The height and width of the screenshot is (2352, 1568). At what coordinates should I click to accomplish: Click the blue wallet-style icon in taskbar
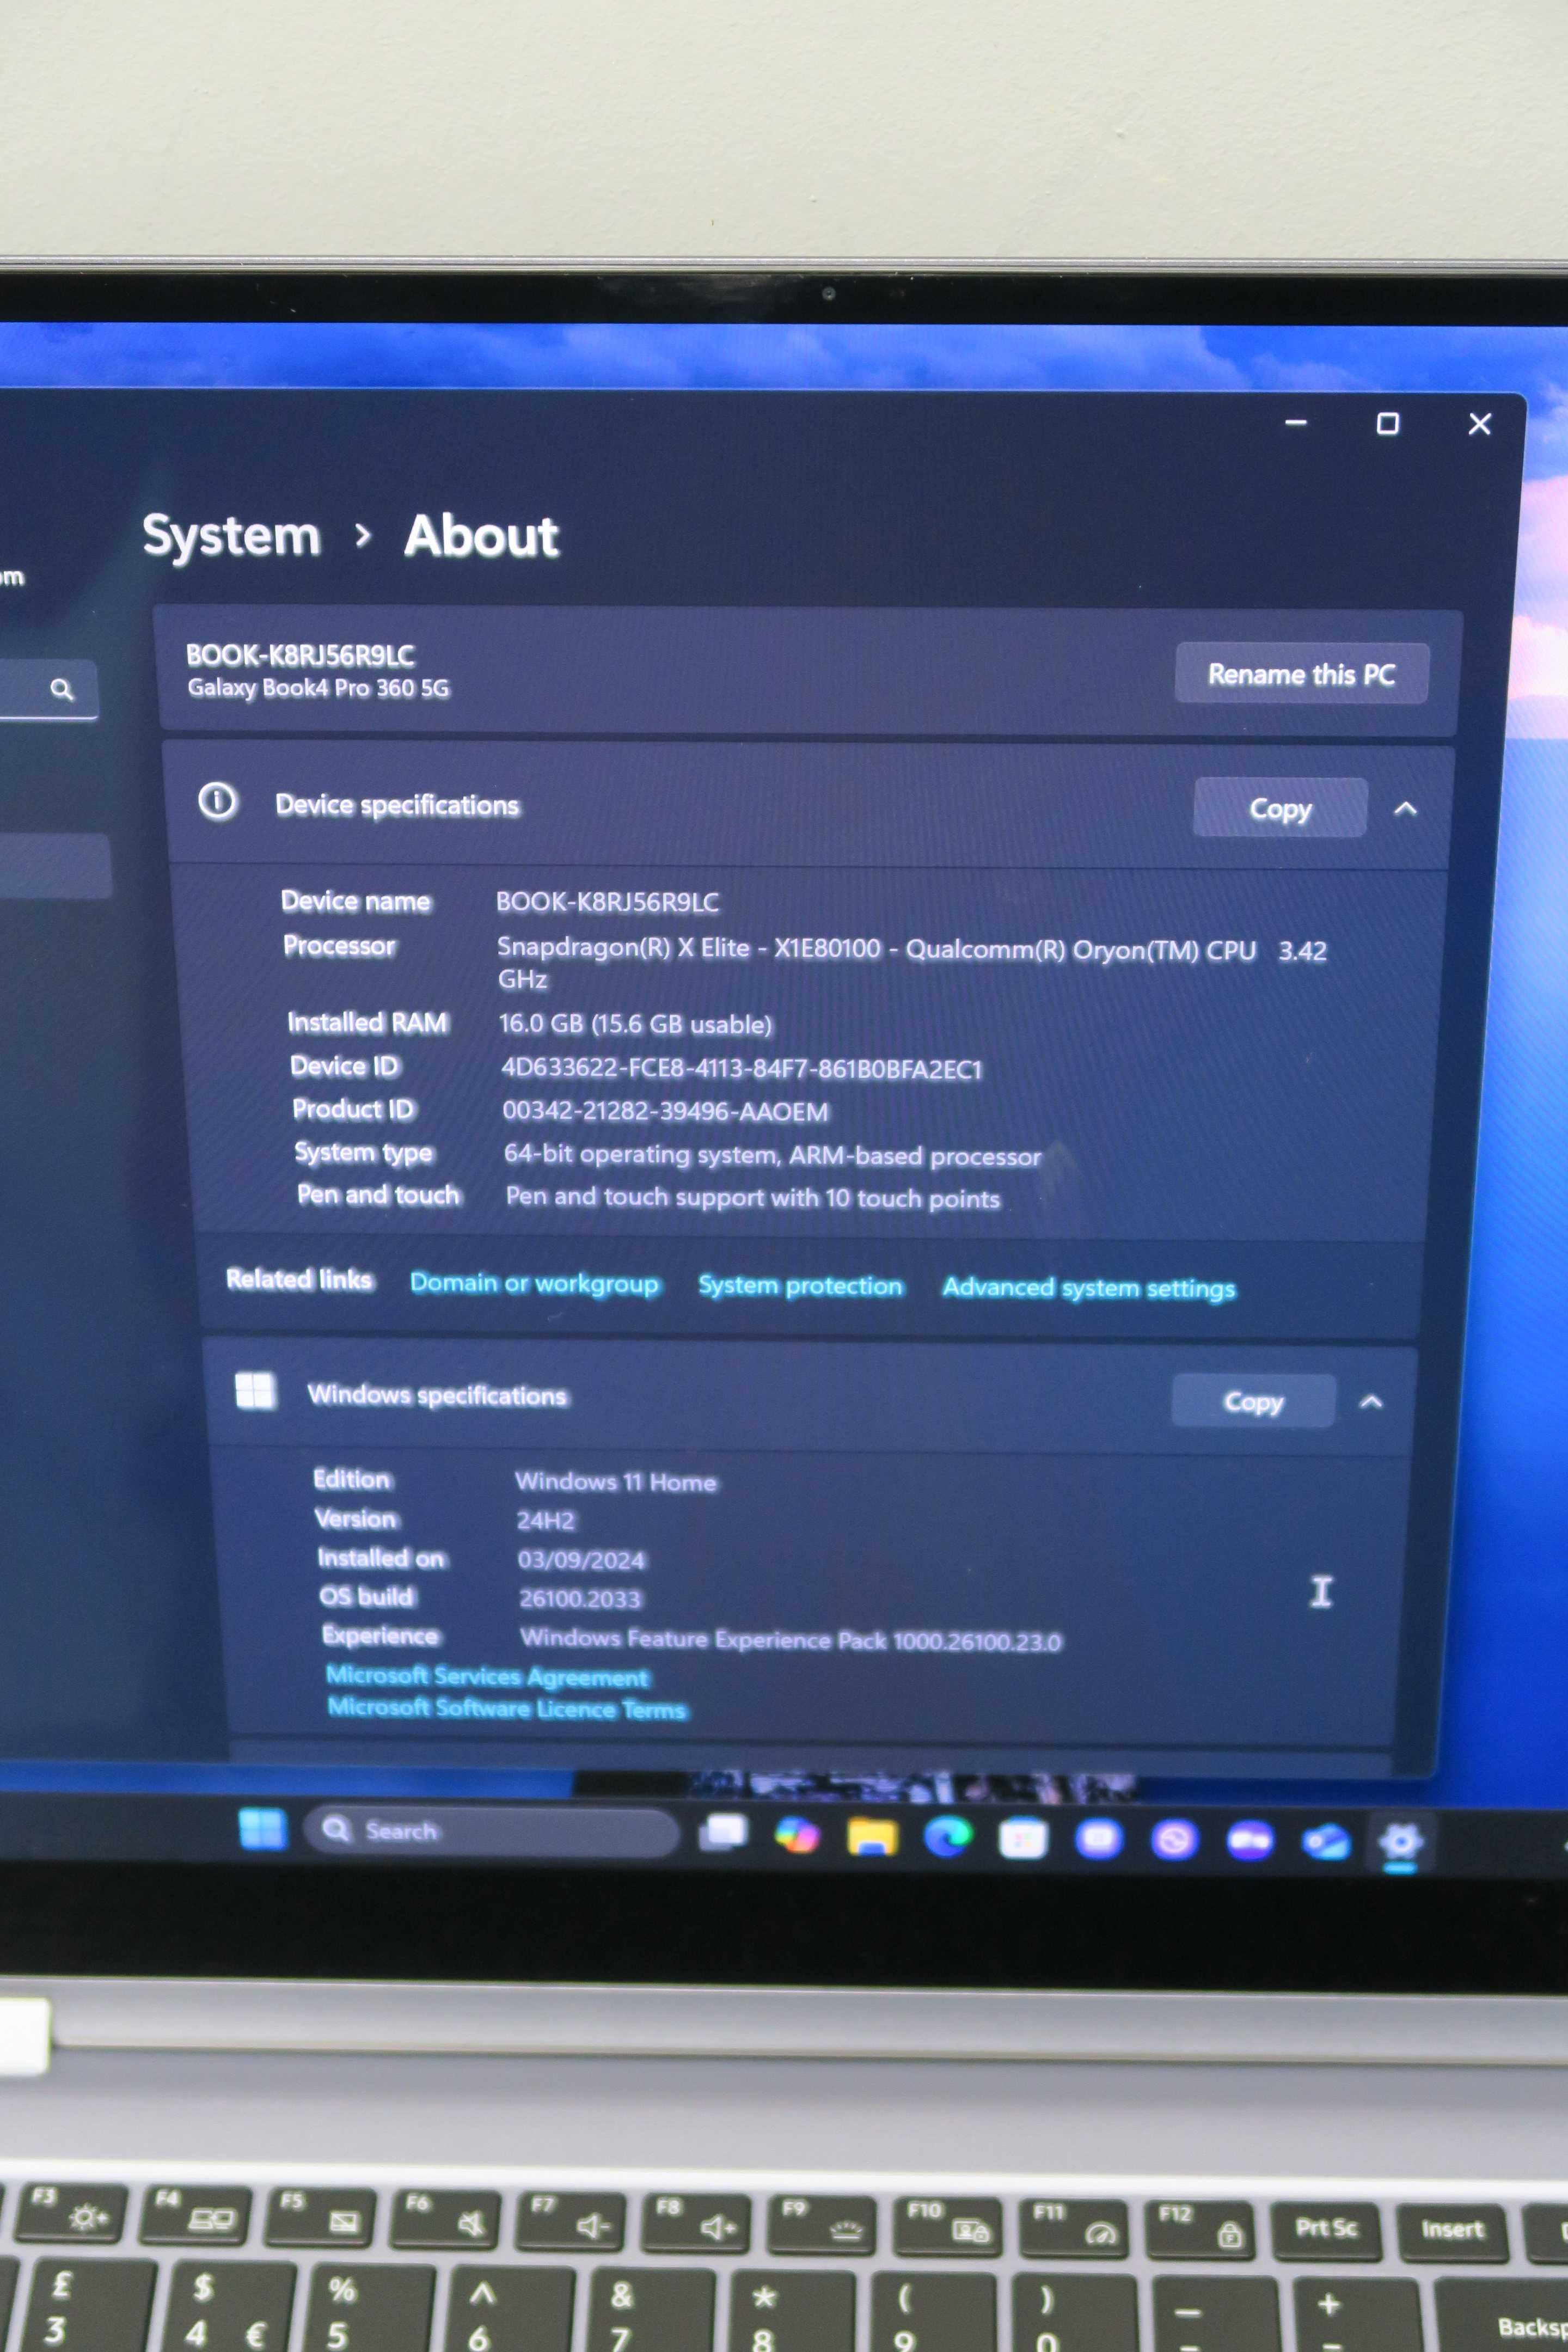pos(1326,1841)
